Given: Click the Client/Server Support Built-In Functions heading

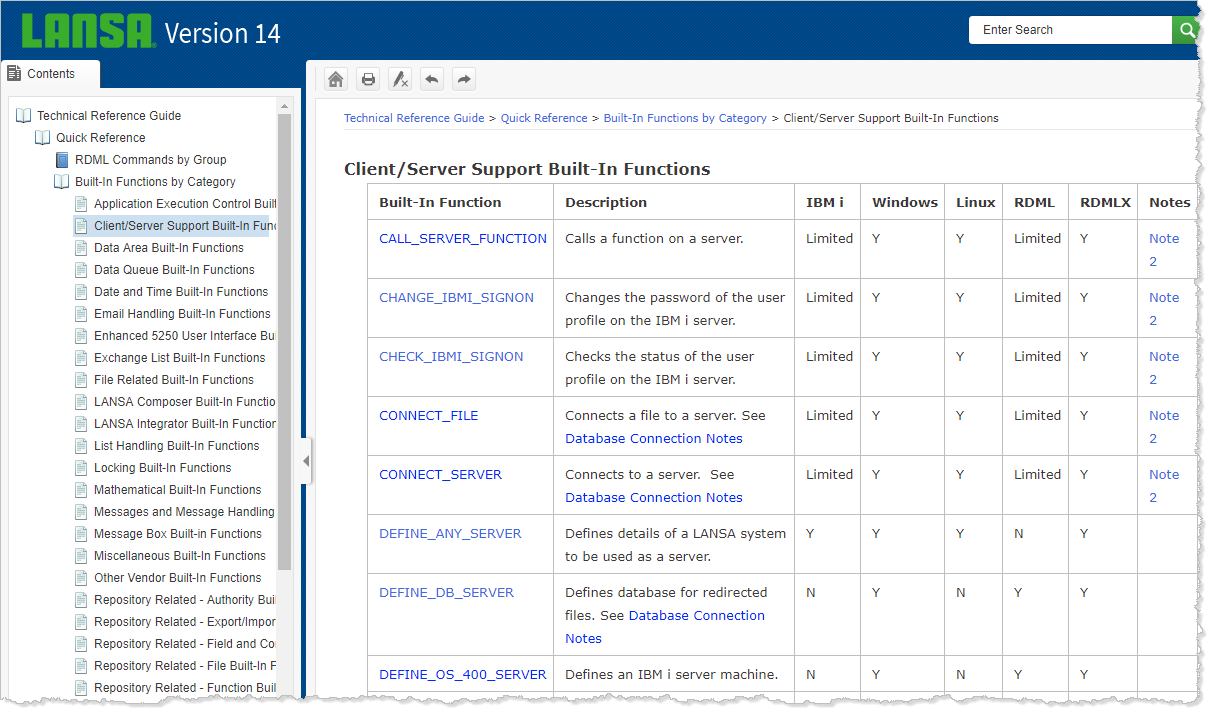Looking at the screenshot, I should click(527, 169).
